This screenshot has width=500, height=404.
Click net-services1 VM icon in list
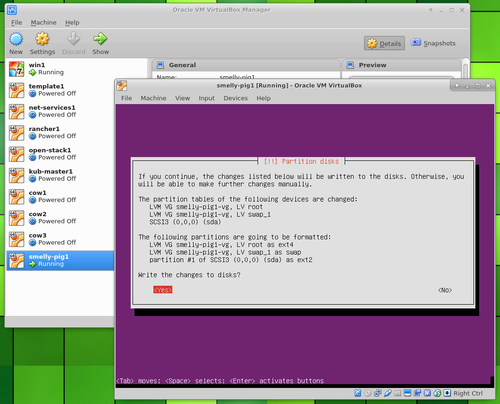coord(16,111)
